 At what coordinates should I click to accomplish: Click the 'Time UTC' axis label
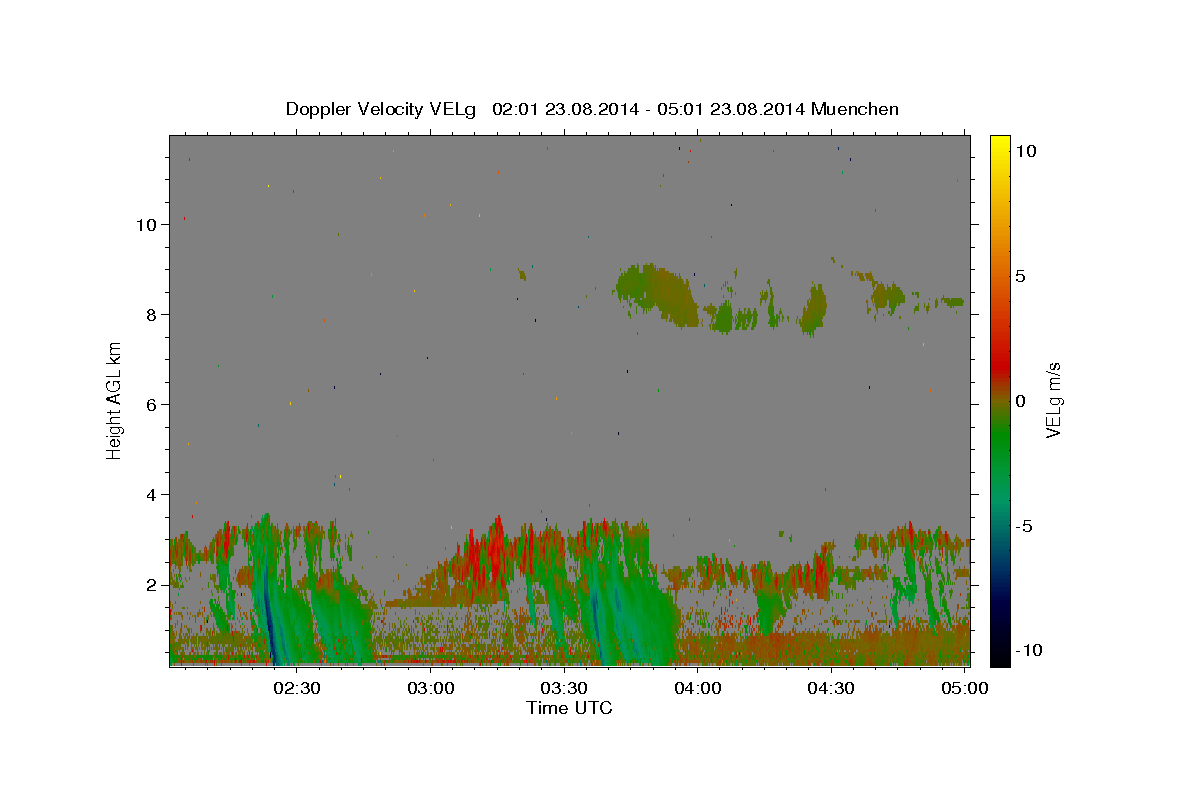[569, 708]
